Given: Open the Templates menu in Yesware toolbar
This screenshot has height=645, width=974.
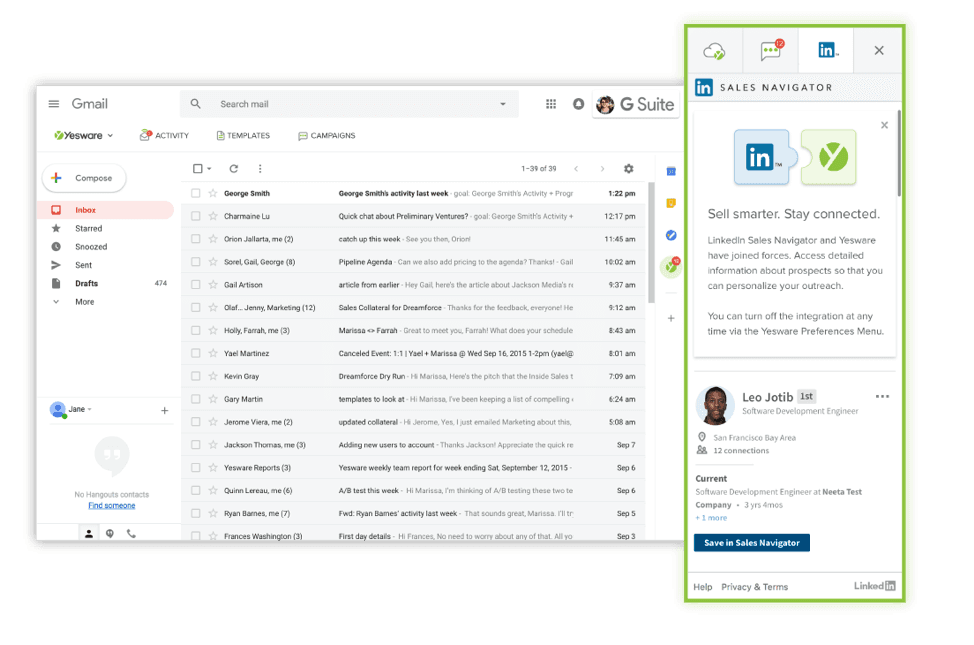Looking at the screenshot, I should [x=243, y=136].
